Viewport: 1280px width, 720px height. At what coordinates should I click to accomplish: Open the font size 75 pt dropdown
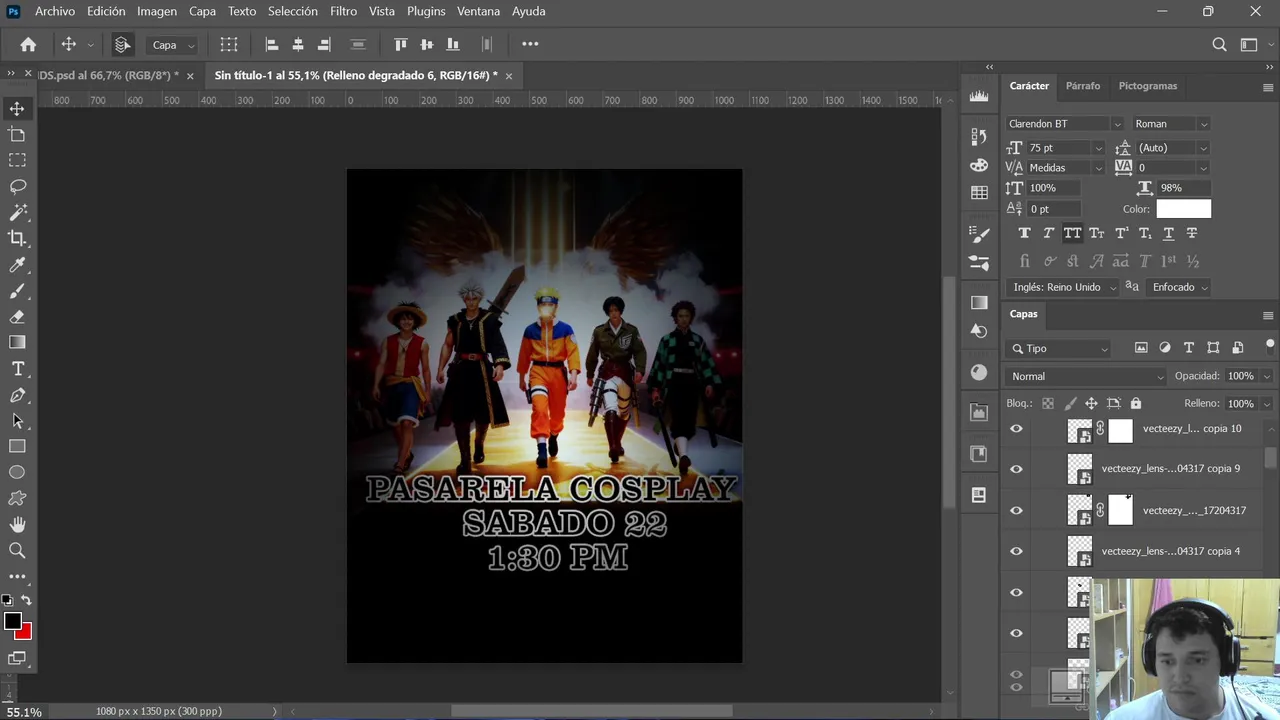(1098, 148)
